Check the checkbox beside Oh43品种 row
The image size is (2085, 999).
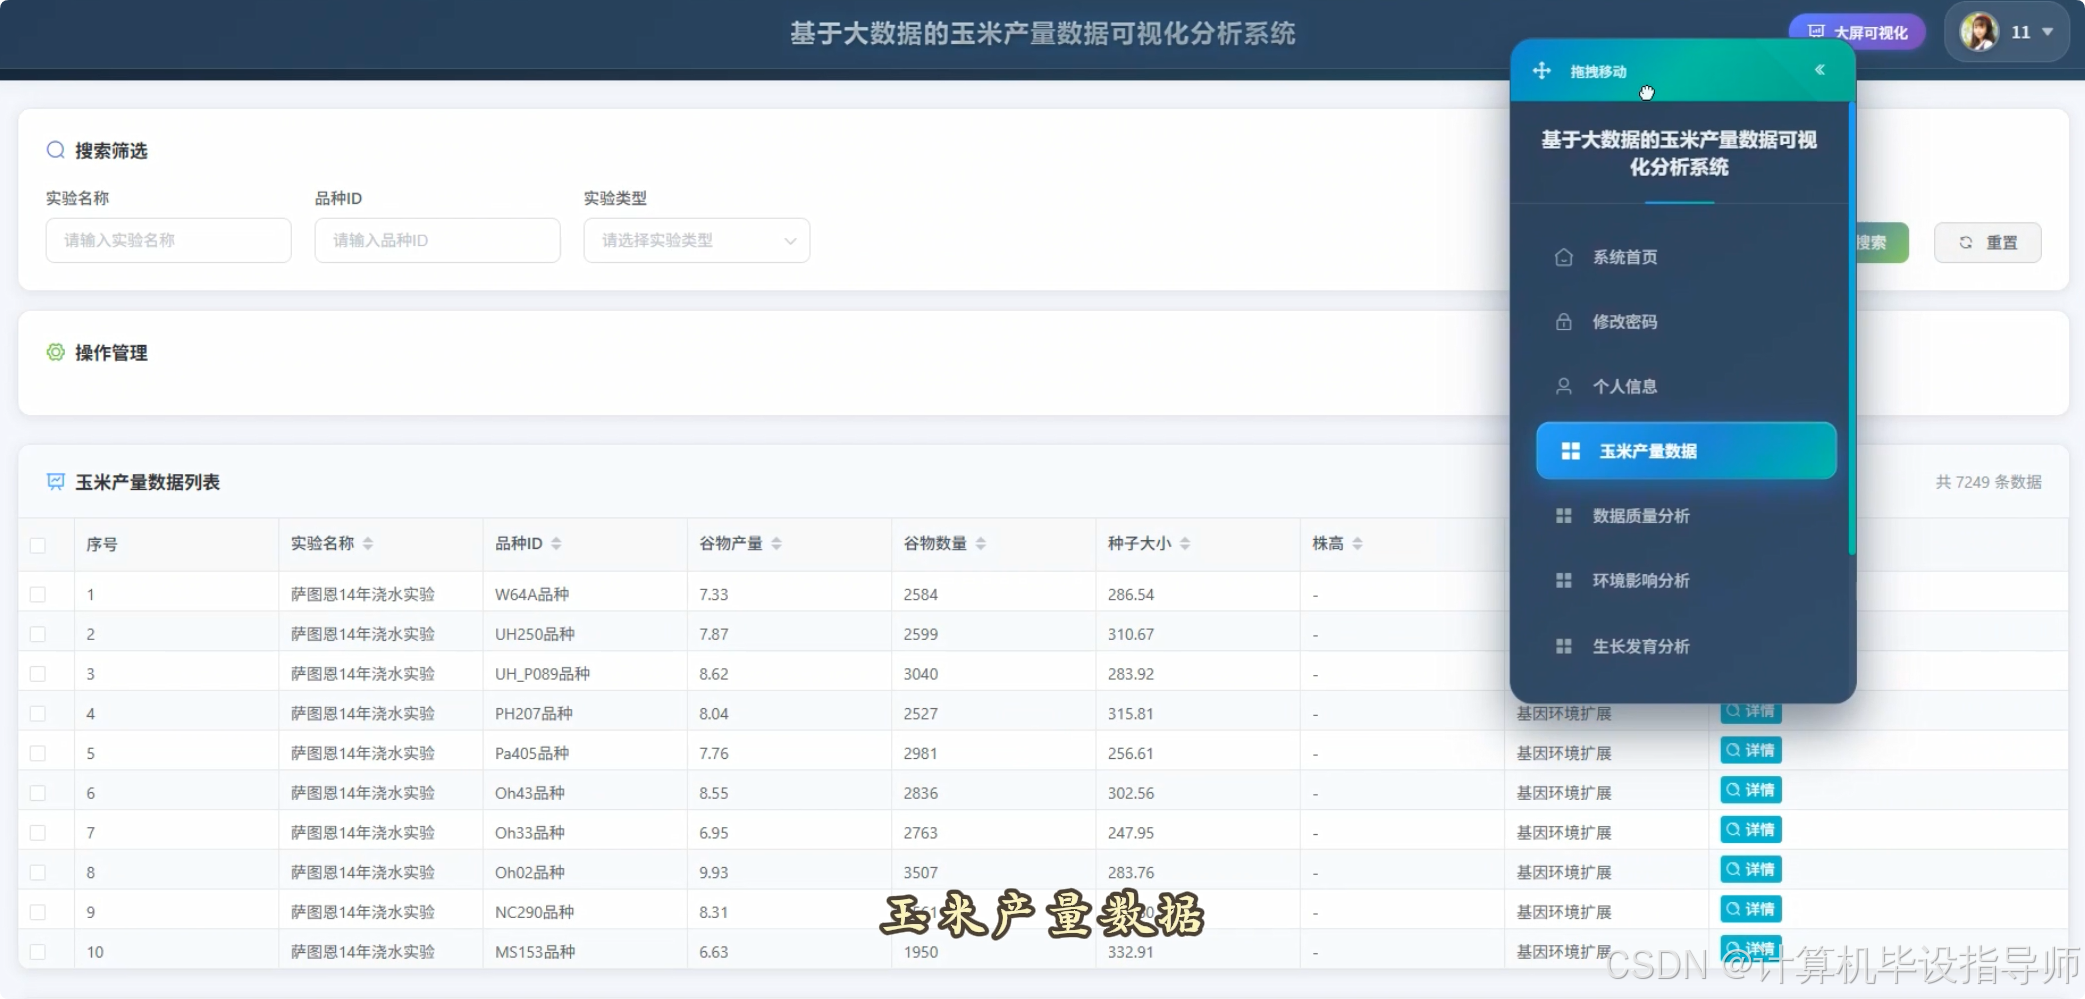[38, 792]
